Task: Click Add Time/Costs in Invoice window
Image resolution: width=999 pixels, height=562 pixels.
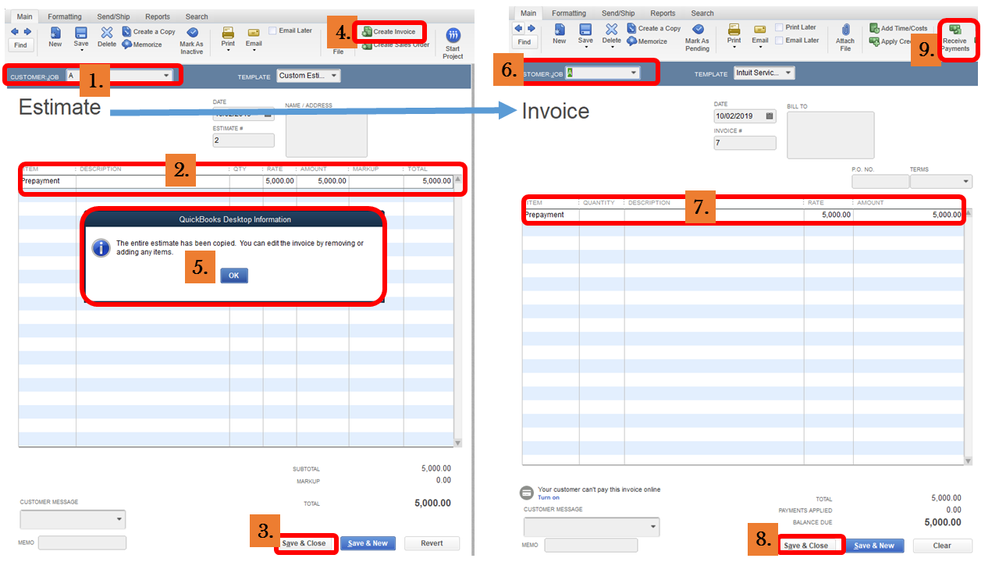Action: pos(898,28)
